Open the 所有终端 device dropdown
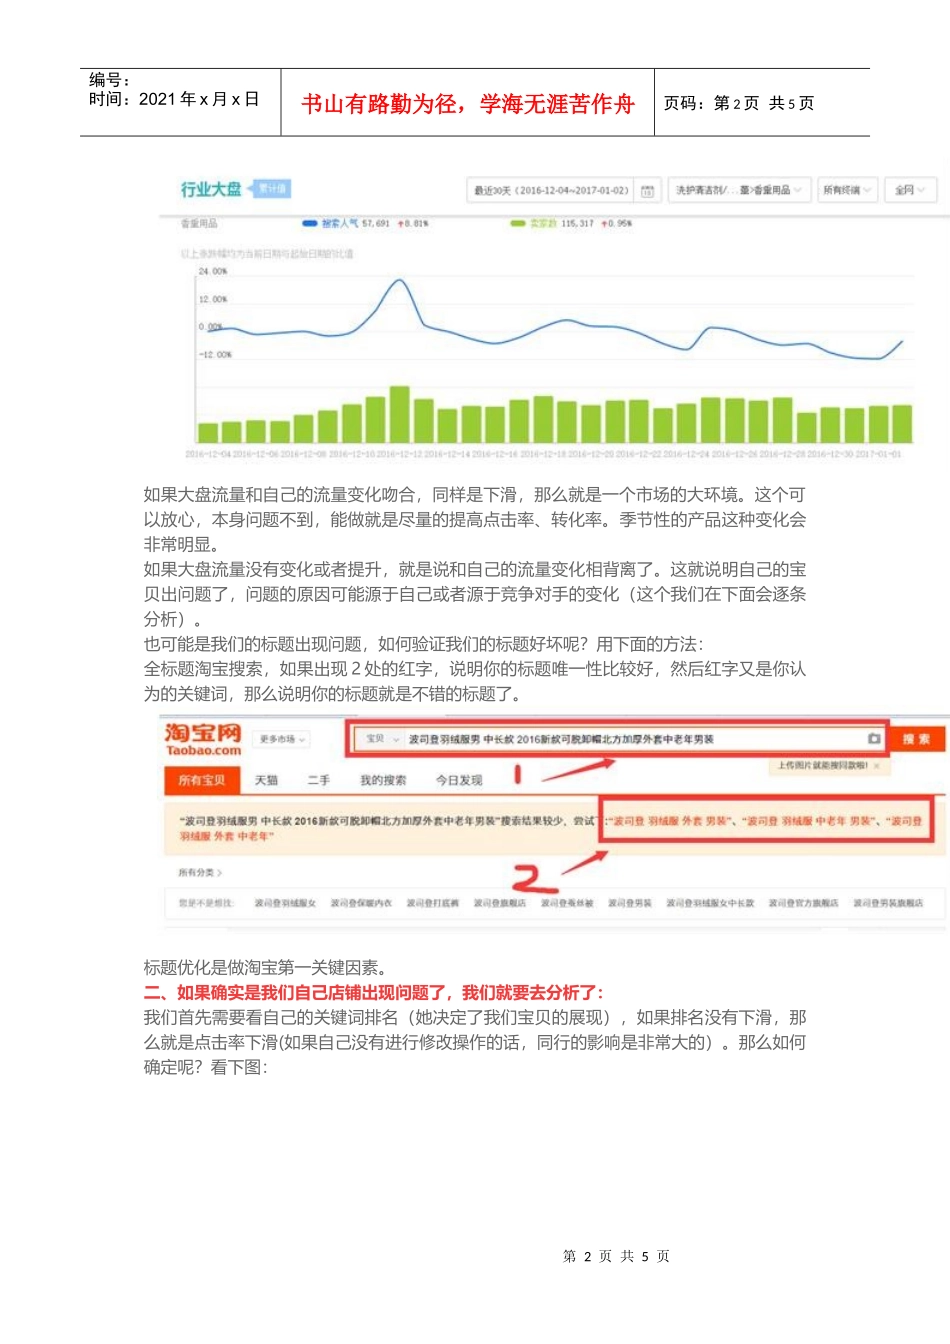950x1344 pixels. click(847, 190)
